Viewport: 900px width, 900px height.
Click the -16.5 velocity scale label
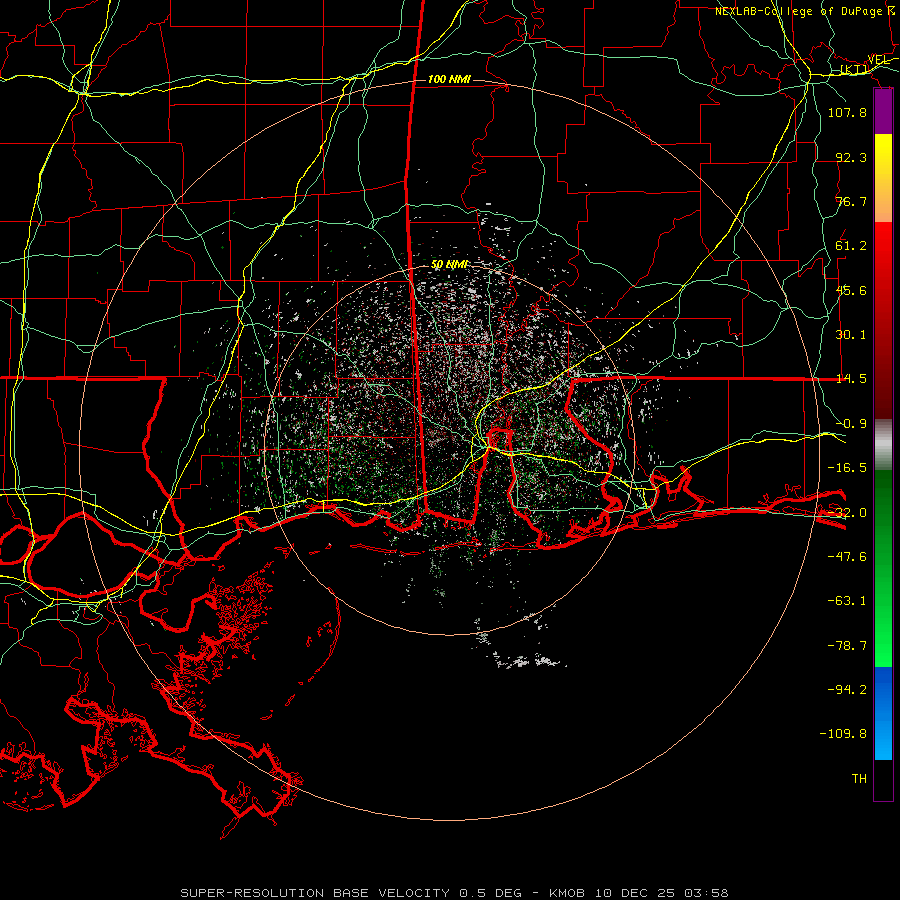pos(847,468)
